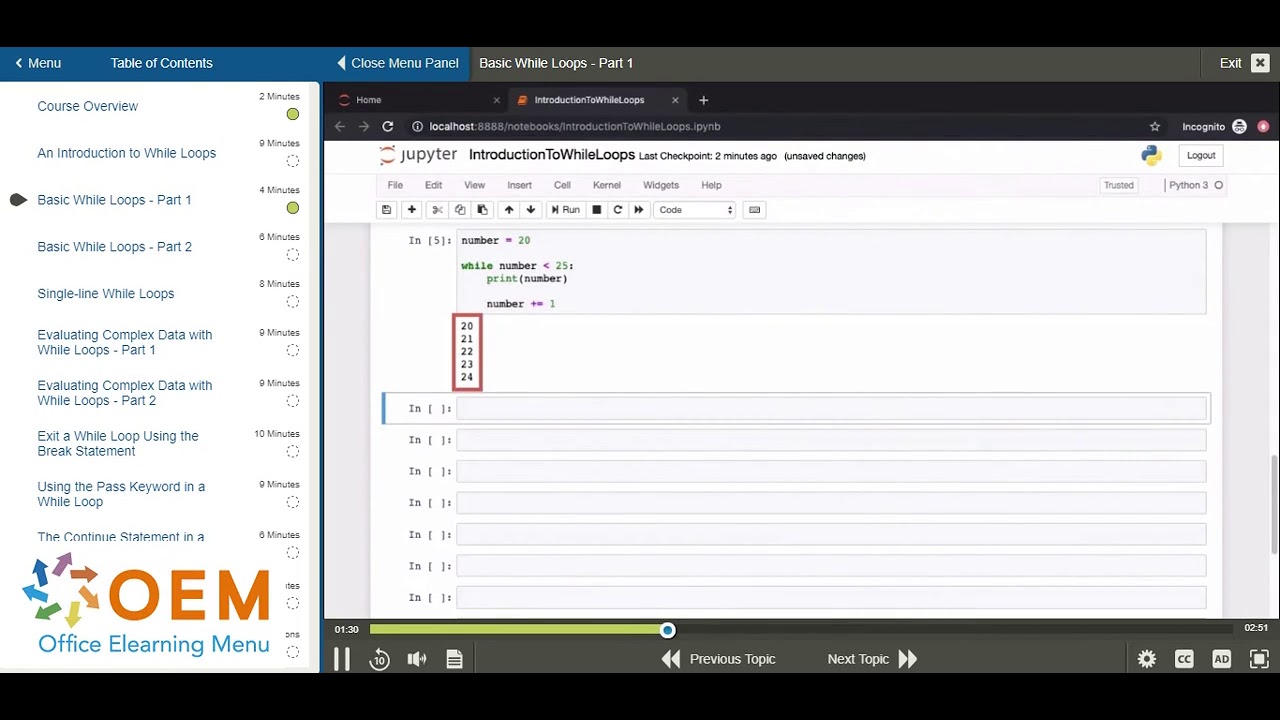Open the volume control speaker icon
1280x720 pixels.
[x=417, y=659]
